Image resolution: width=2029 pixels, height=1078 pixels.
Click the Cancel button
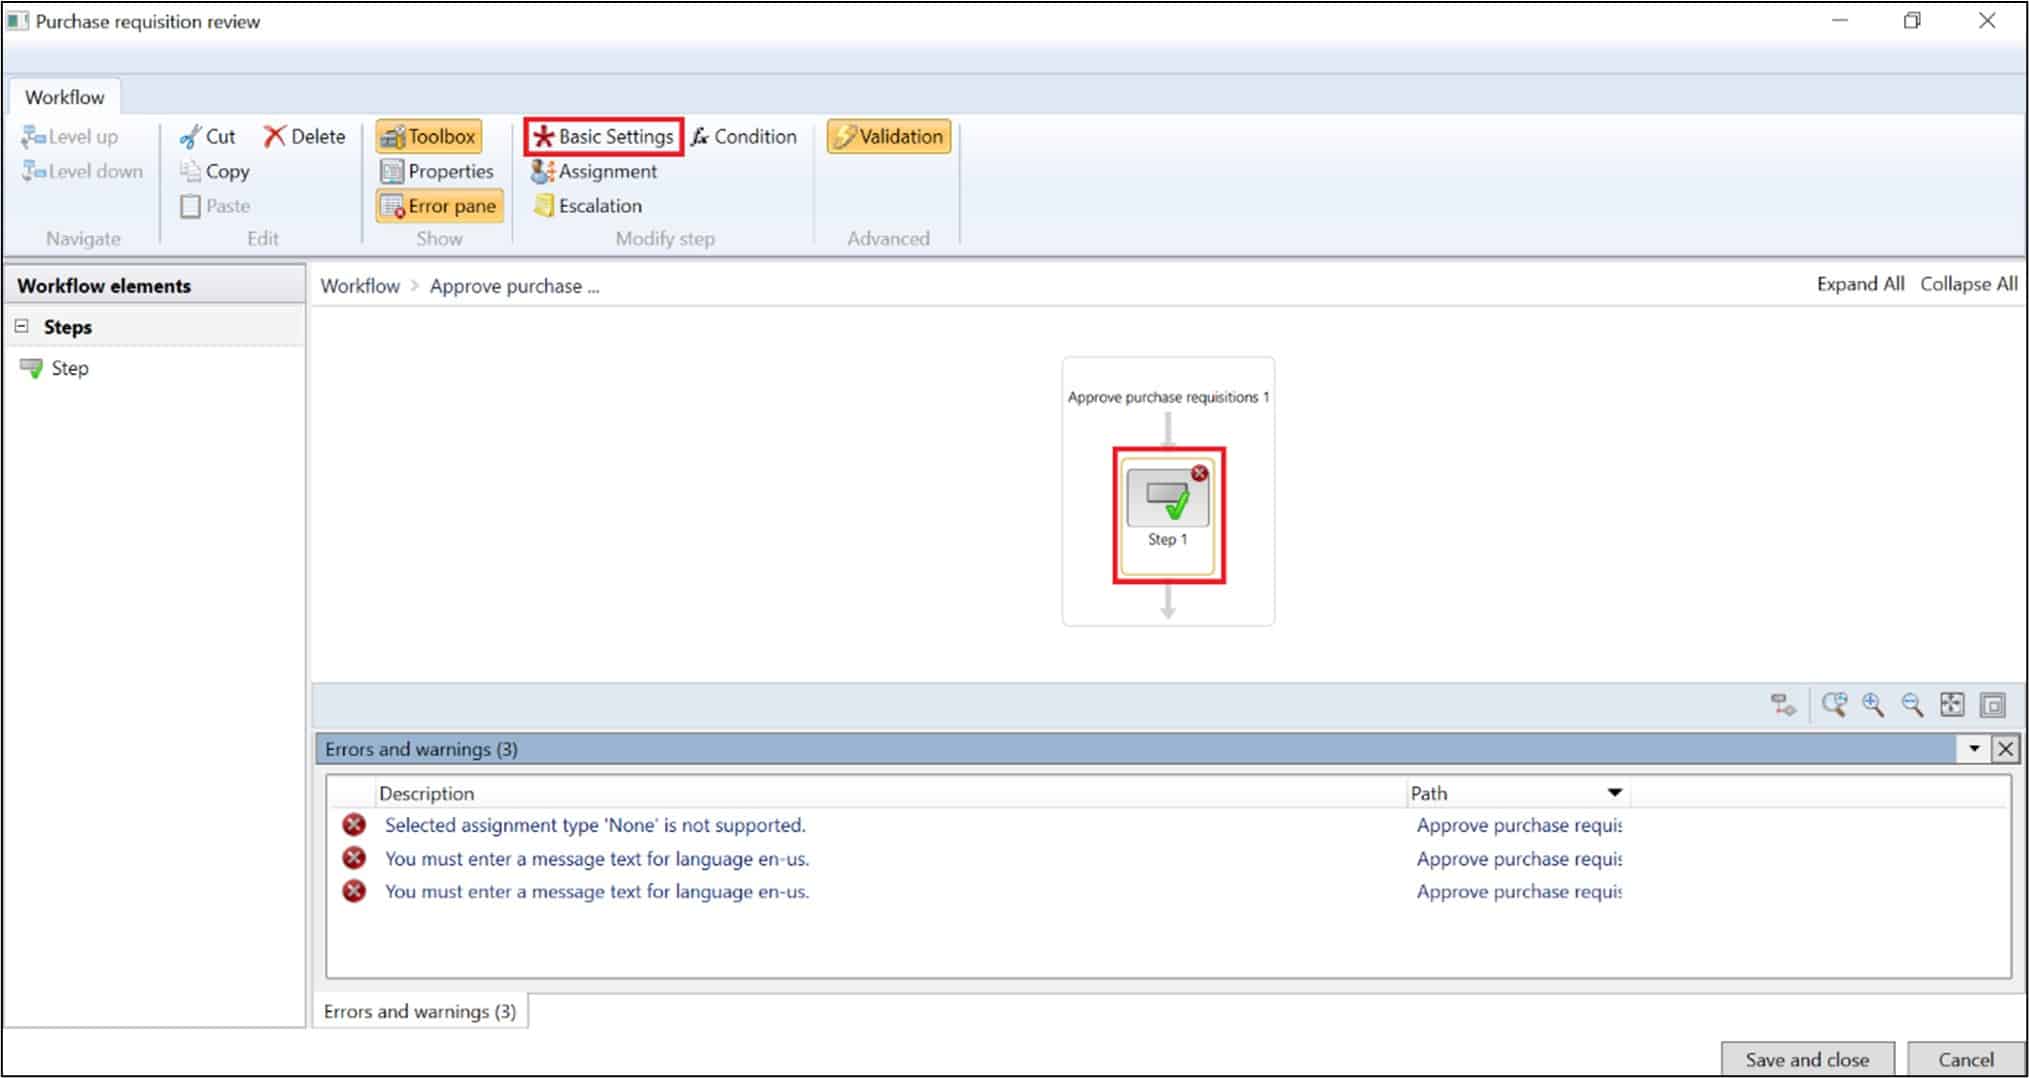click(x=1965, y=1059)
